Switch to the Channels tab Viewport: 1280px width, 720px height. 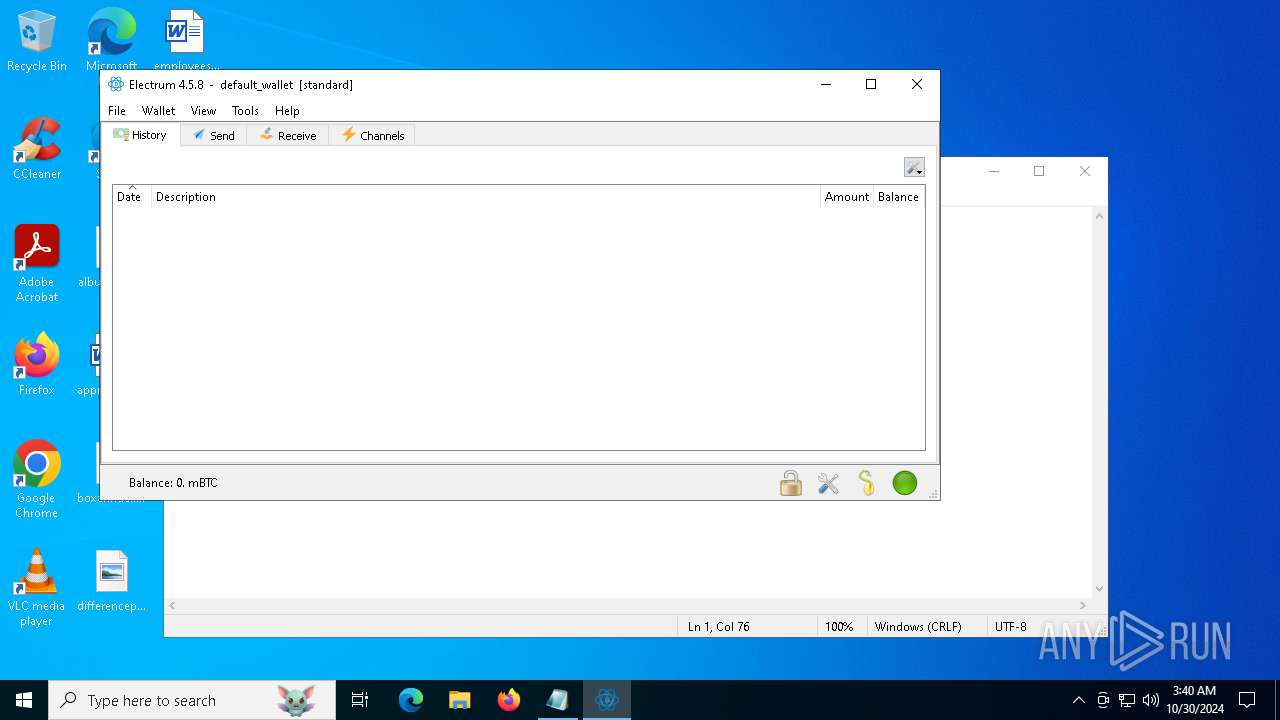point(372,135)
